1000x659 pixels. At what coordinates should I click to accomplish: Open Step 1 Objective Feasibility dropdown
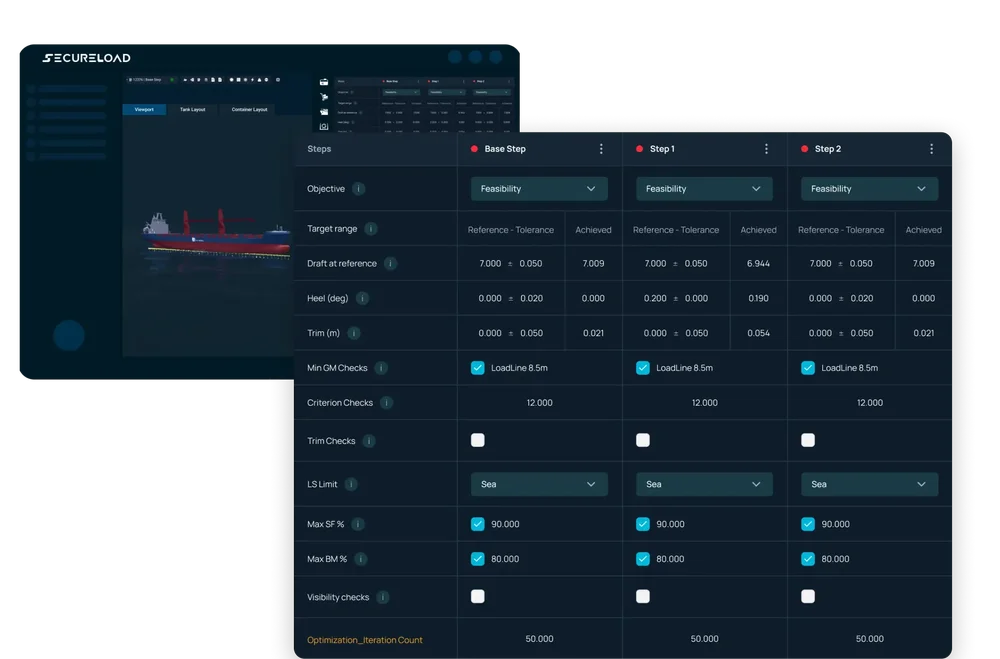coord(704,189)
